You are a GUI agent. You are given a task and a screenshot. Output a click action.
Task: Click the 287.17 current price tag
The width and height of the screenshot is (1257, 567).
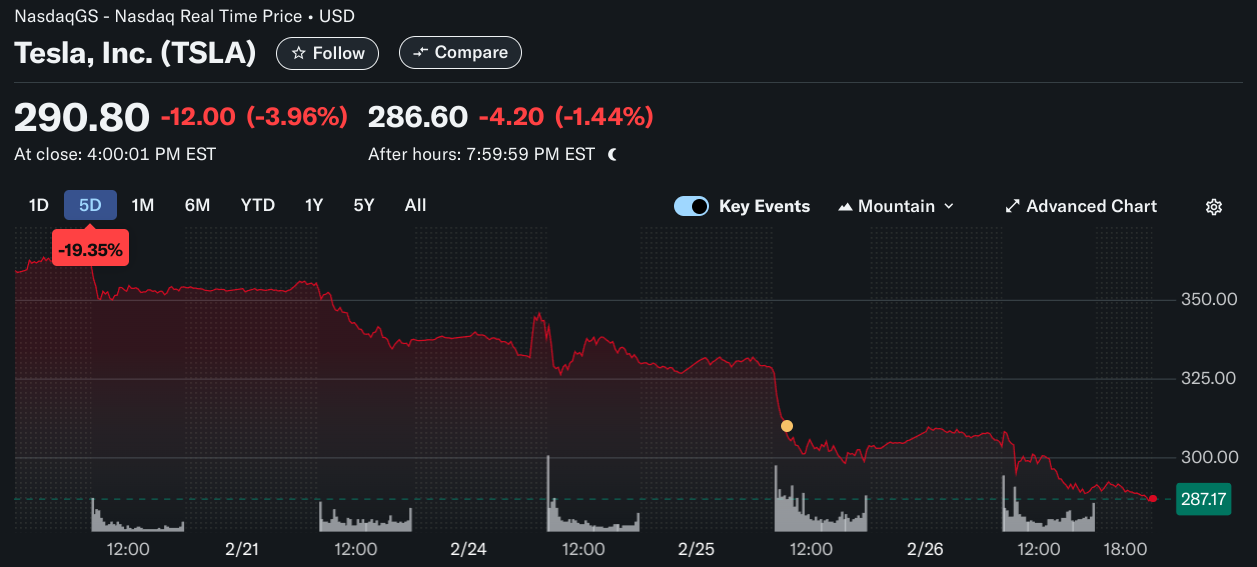tap(1203, 498)
